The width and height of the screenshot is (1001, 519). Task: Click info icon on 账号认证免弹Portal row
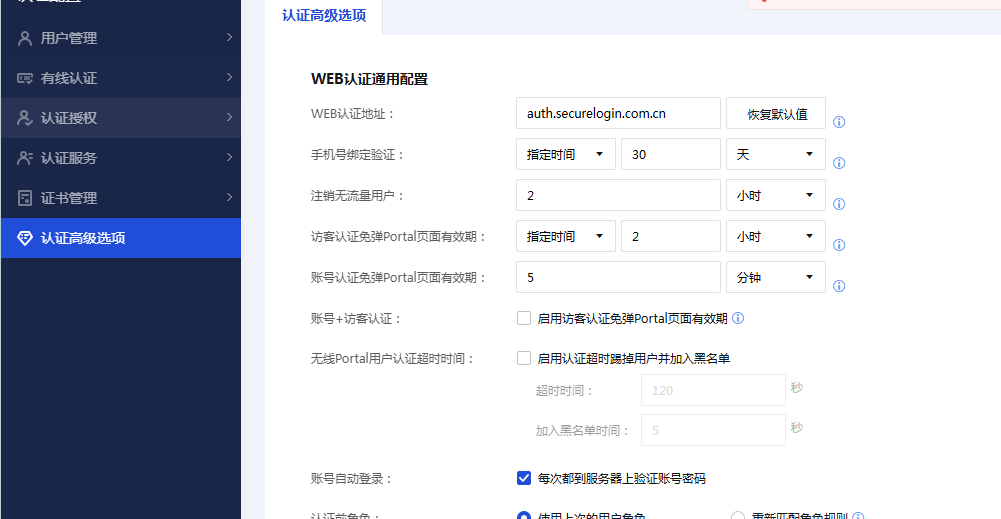click(x=839, y=286)
